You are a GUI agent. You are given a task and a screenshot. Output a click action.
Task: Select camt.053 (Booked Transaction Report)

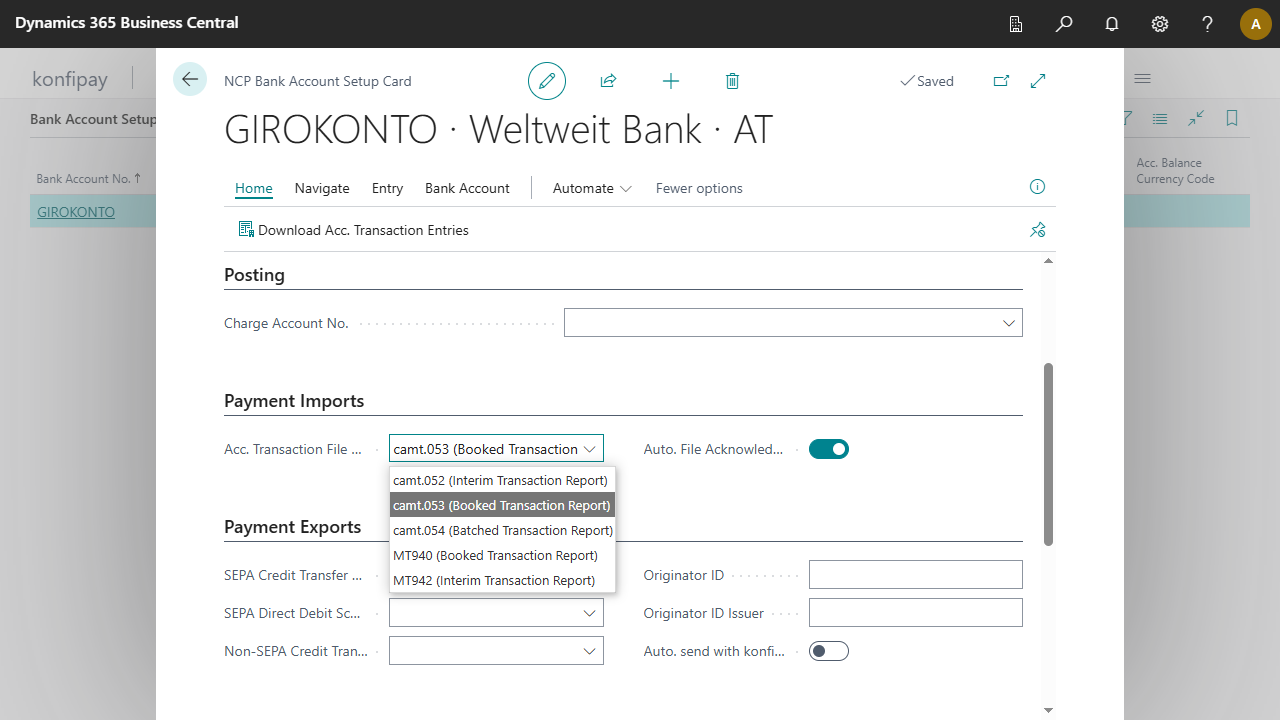pyautogui.click(x=502, y=505)
